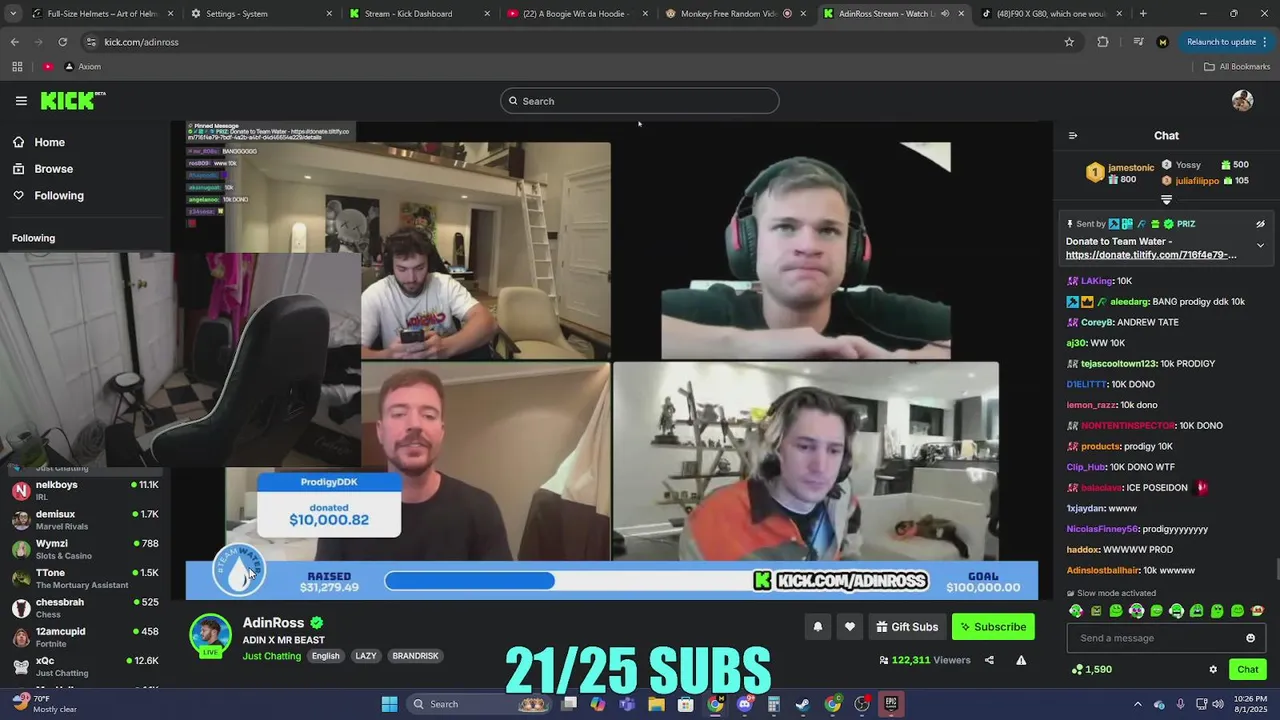Screen dimensions: 1280x720
Task: Open Chrome media control icon
Action: tap(1138, 42)
